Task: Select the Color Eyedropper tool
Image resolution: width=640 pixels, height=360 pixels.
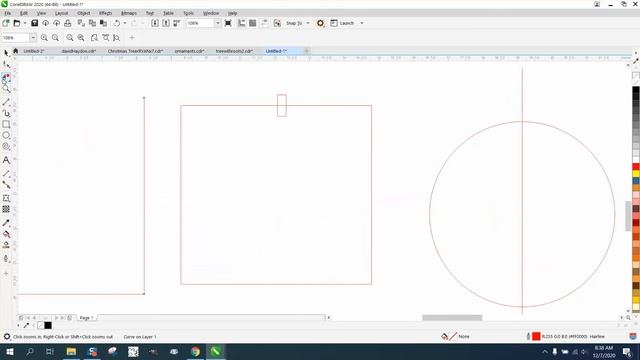Action: coord(6,223)
